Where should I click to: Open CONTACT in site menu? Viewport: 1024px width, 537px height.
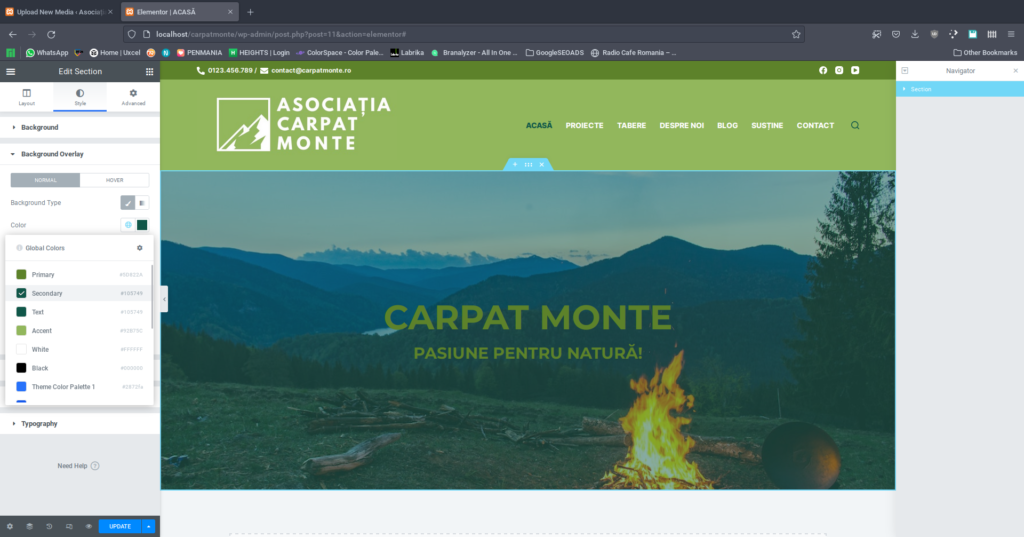[815, 125]
